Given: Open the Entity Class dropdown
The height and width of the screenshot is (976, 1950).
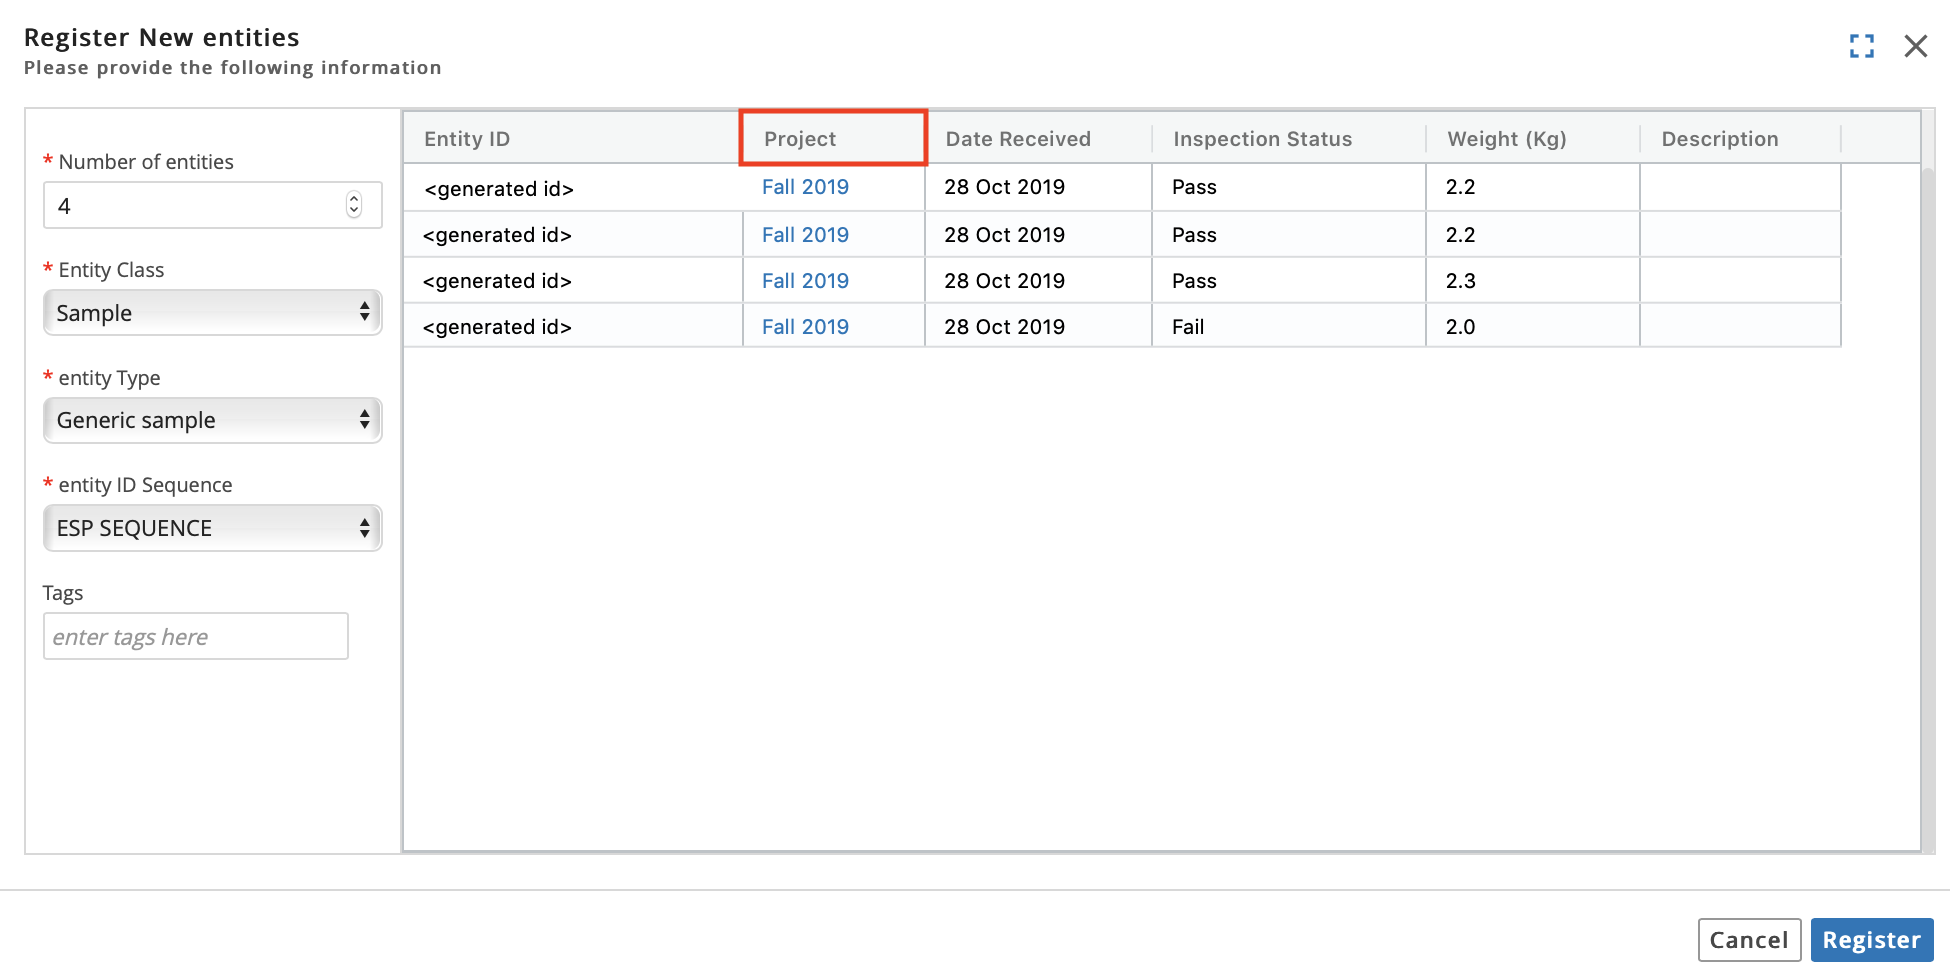Looking at the screenshot, I should (212, 313).
